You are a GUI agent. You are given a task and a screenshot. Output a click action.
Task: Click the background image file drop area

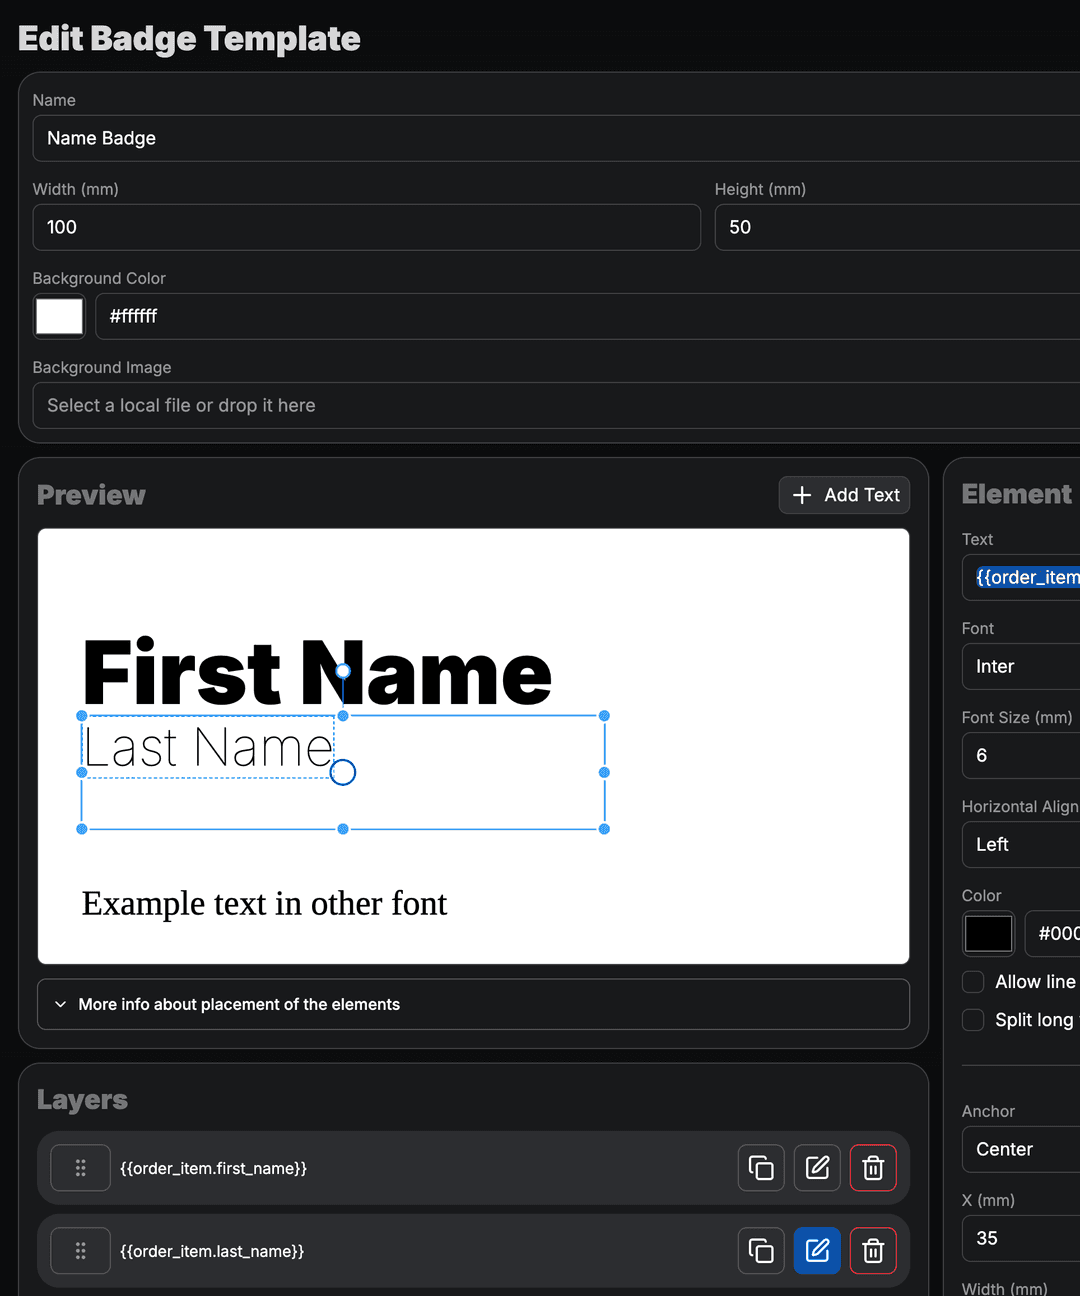[x=556, y=405]
